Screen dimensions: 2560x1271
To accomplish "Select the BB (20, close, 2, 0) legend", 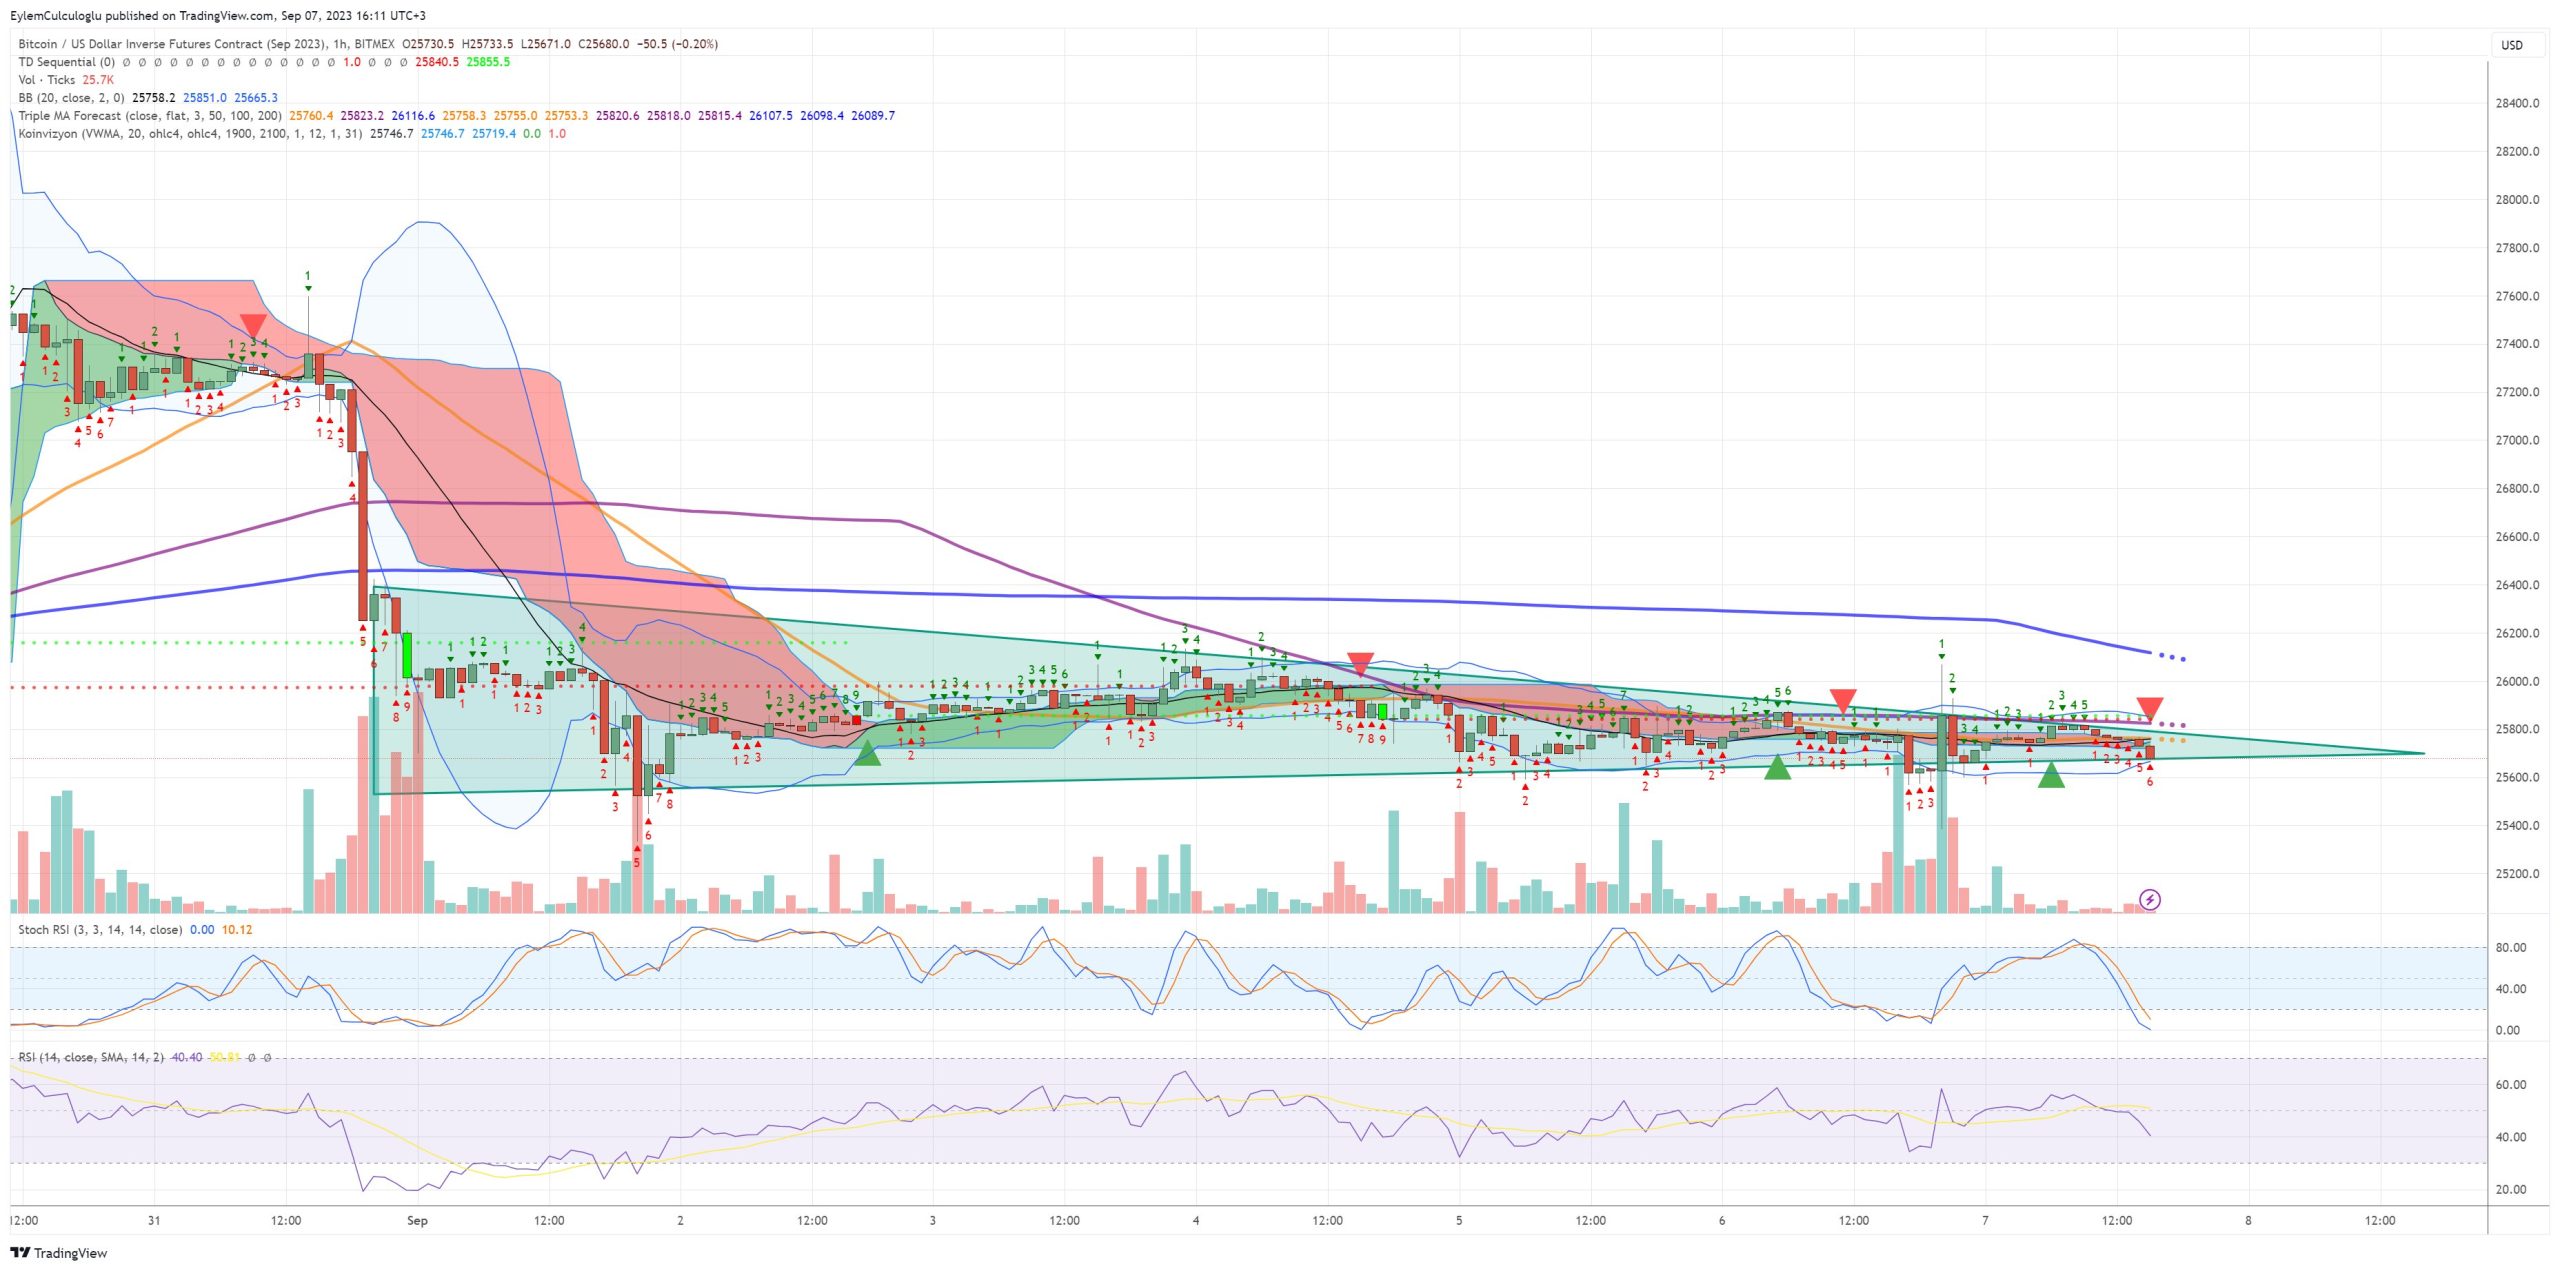I will pyautogui.click(x=71, y=98).
